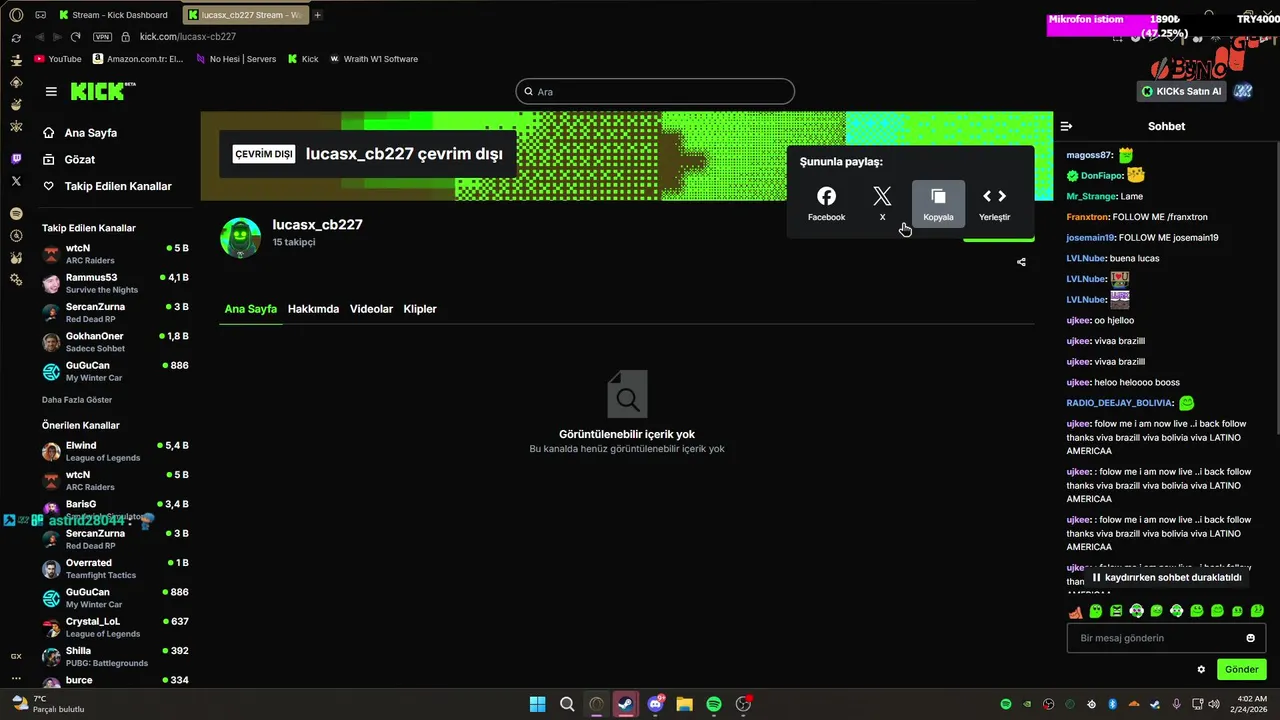Open the emoji picker in chat input
The height and width of the screenshot is (720, 1280).
pos(1250,638)
